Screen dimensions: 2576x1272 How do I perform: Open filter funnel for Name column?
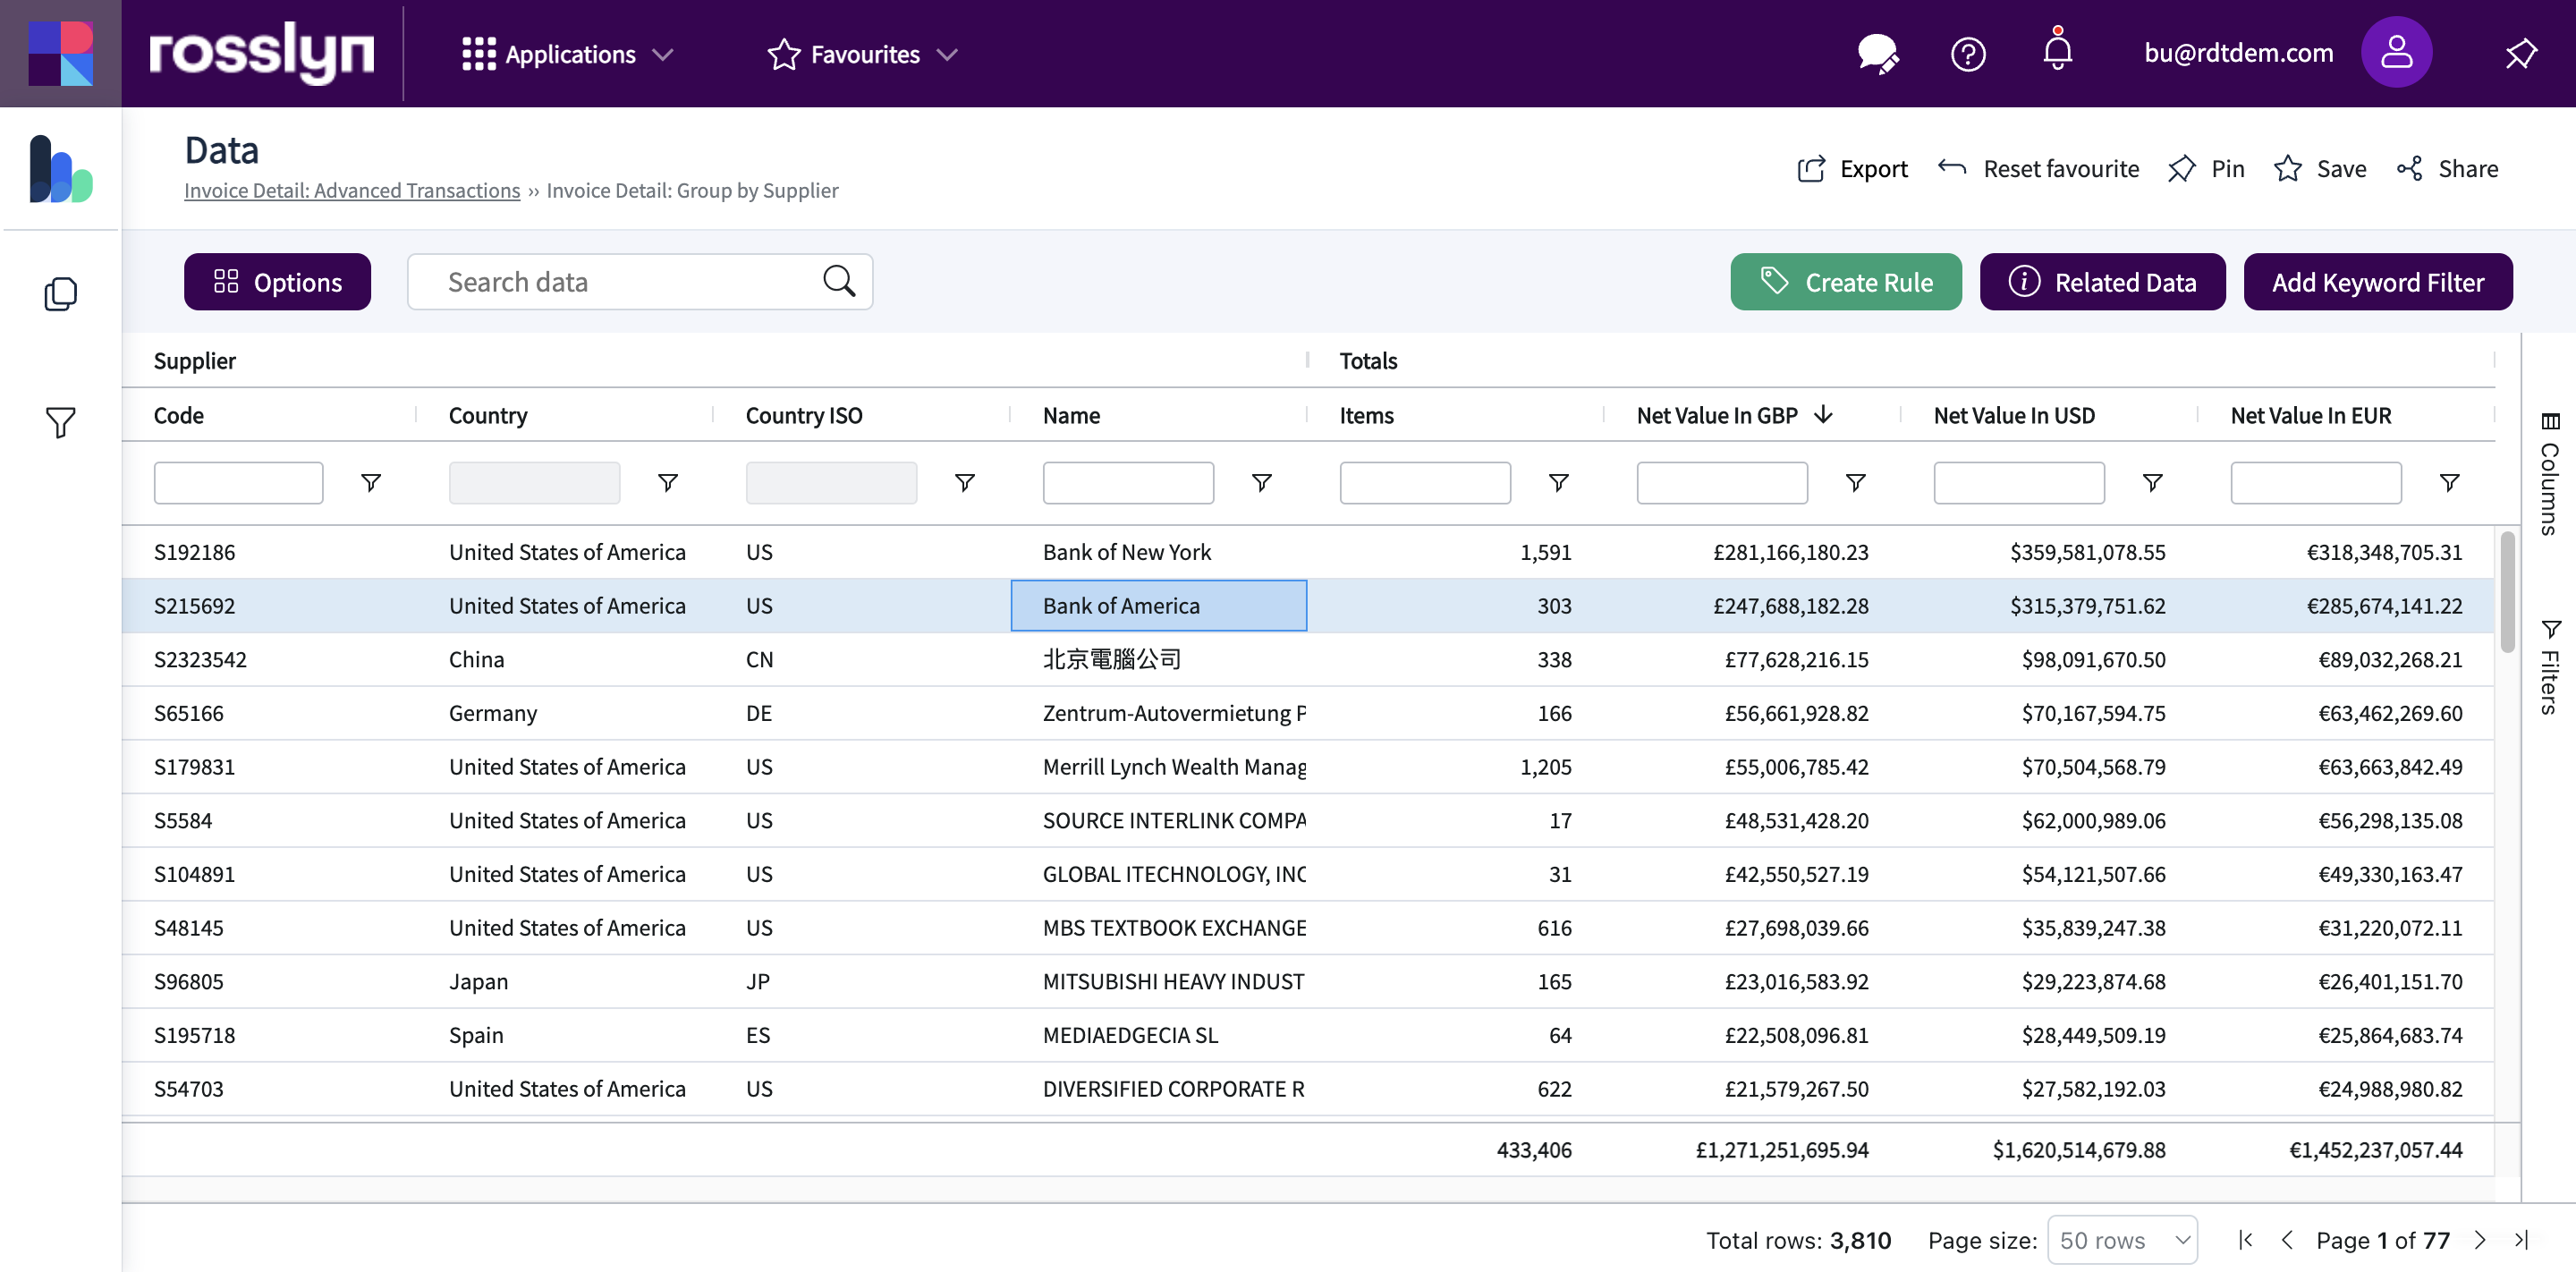pyautogui.click(x=1262, y=483)
